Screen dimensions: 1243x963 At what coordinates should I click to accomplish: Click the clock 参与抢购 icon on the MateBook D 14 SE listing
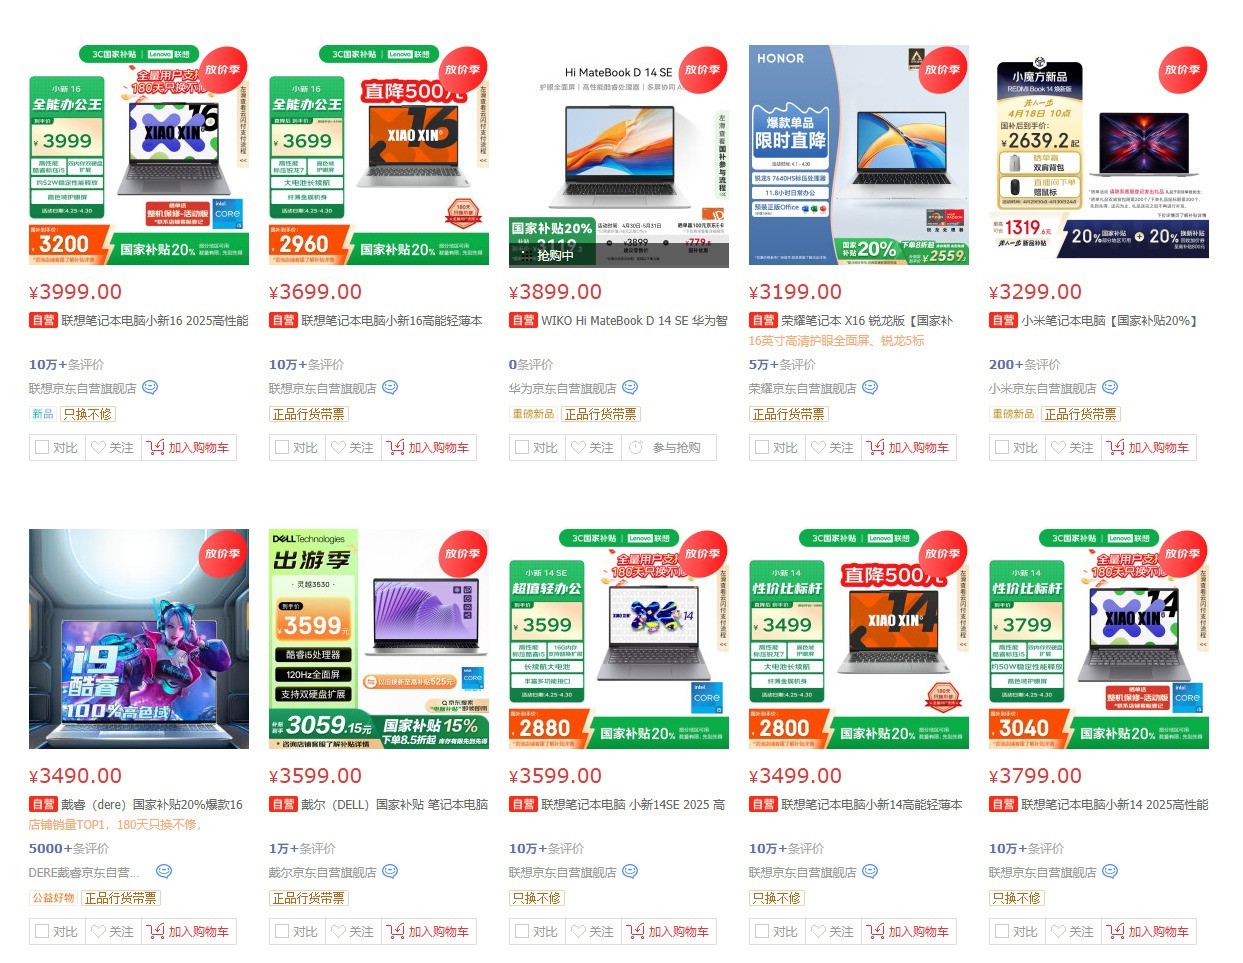pyautogui.click(x=635, y=448)
